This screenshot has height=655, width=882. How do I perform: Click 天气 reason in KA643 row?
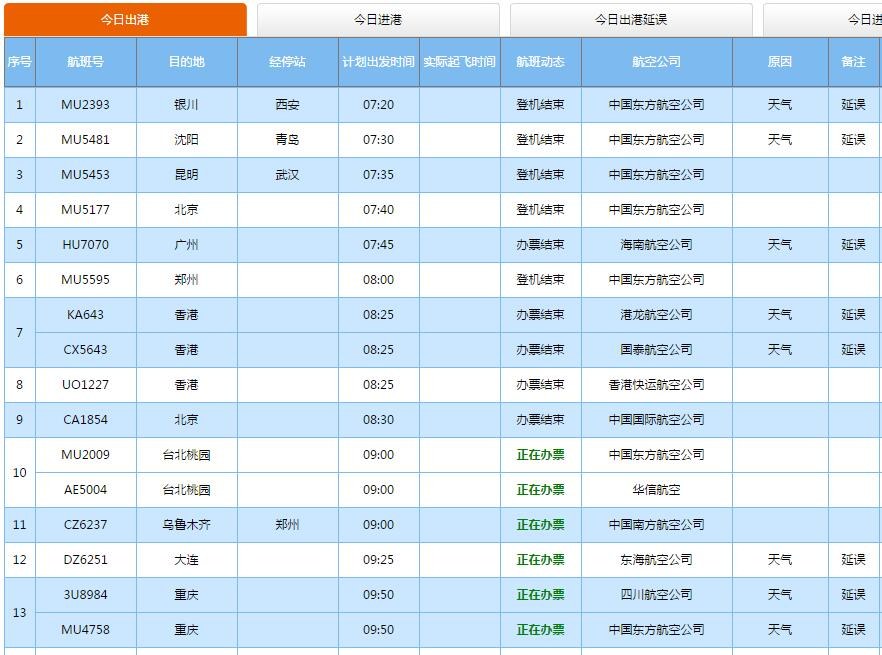780,315
